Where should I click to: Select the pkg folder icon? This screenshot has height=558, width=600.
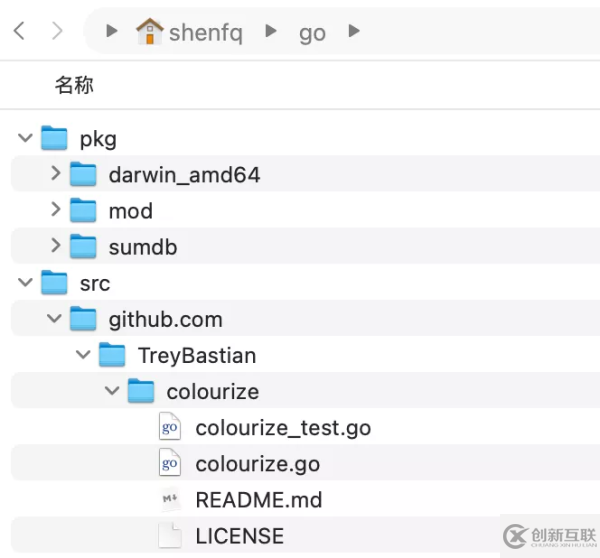(54, 138)
